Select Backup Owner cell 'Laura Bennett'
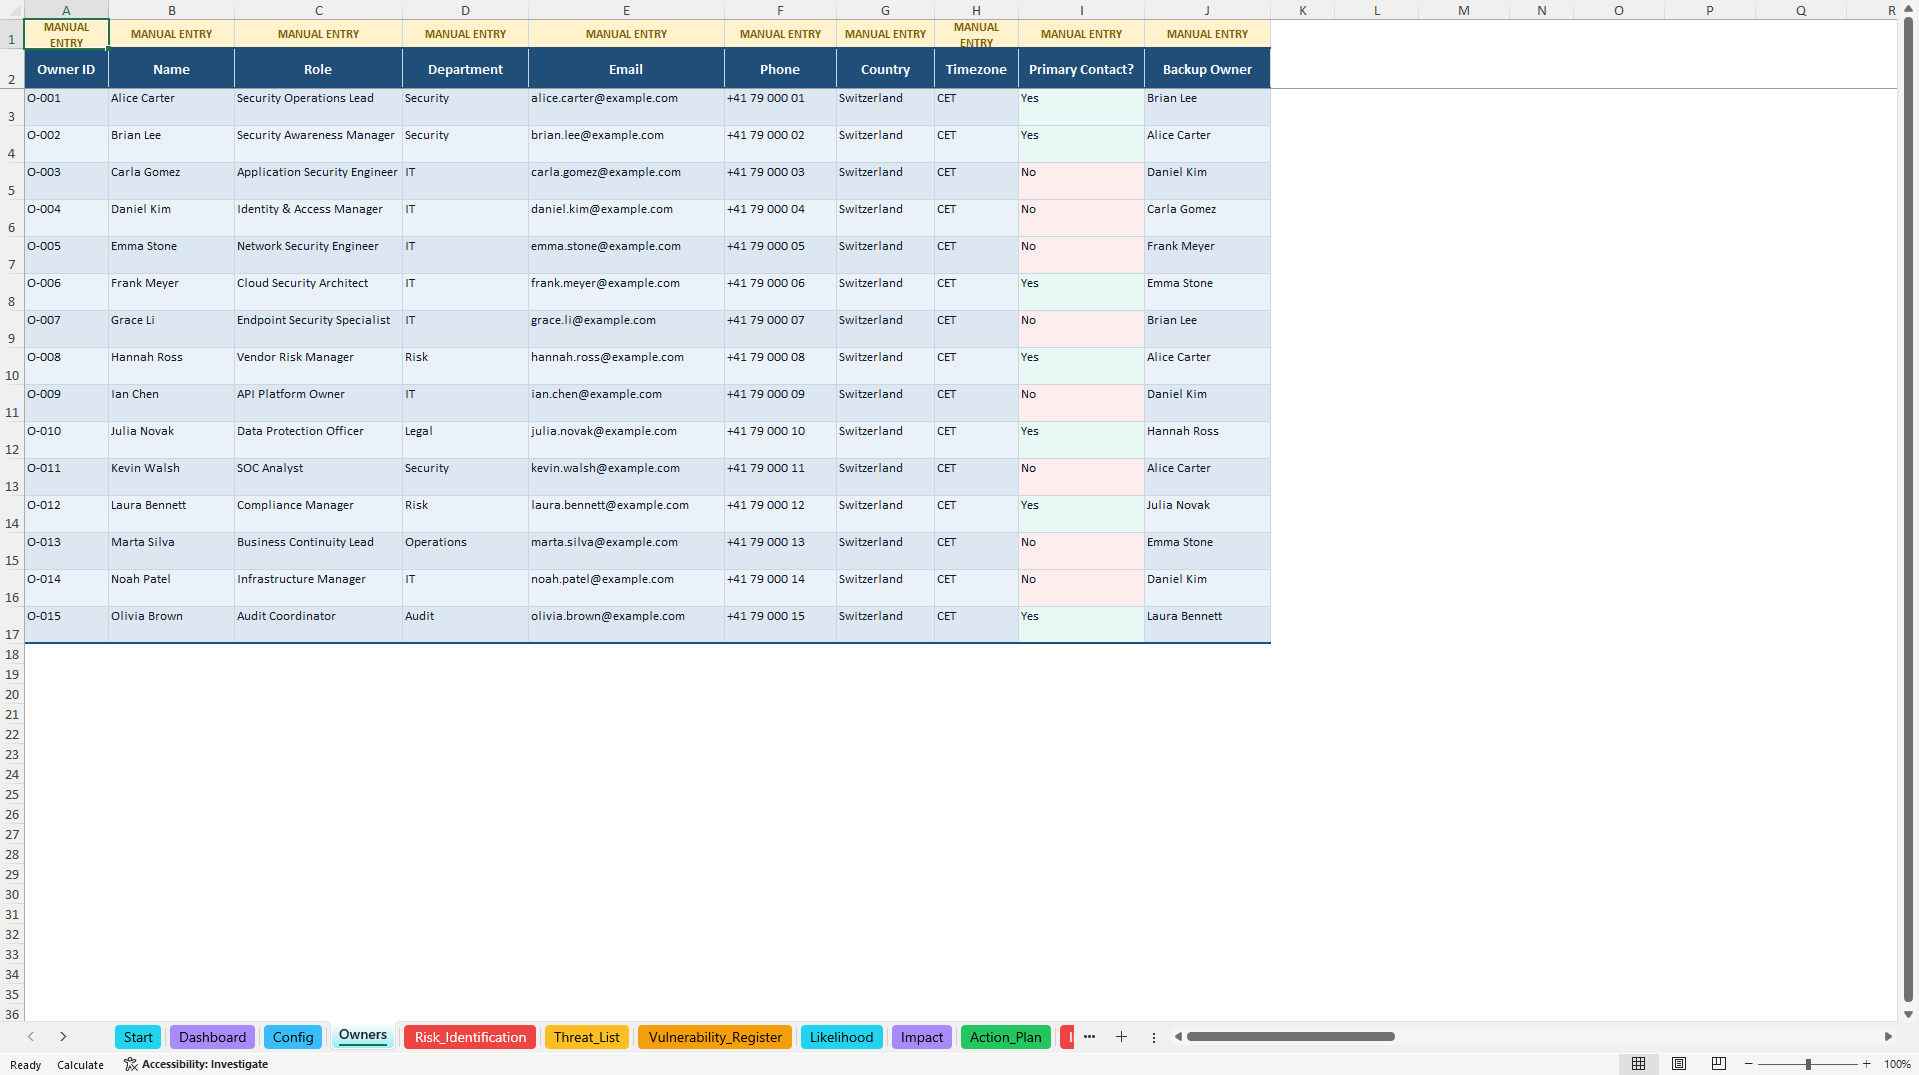The image size is (1919, 1075). click(1207, 625)
